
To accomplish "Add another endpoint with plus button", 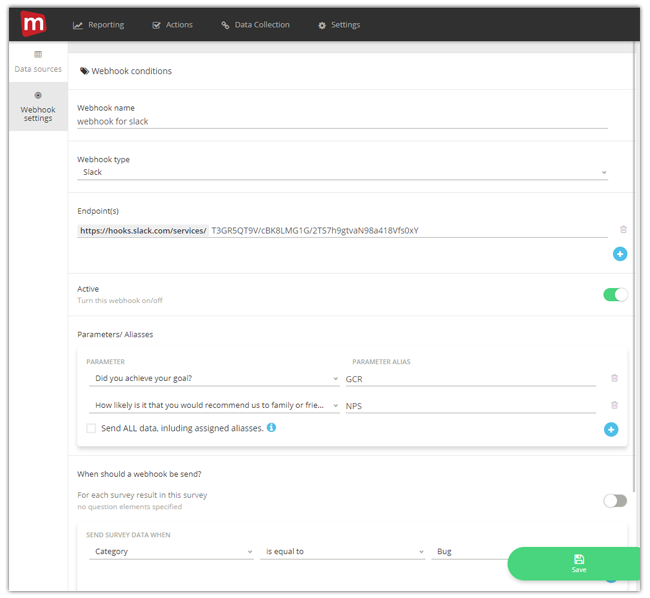I will (x=620, y=254).
